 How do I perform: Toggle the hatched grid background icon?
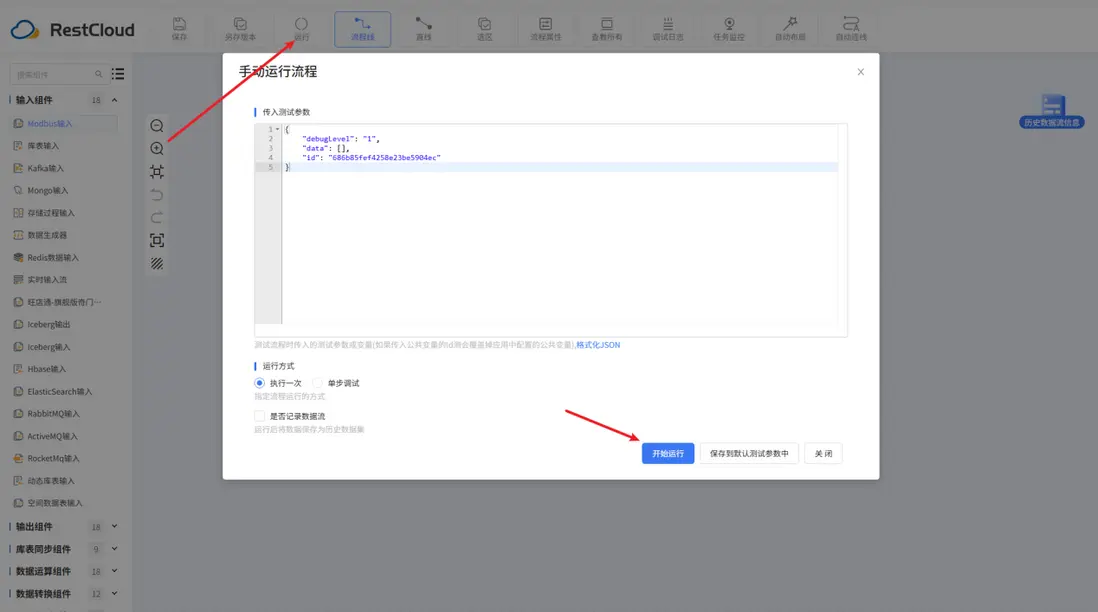(157, 263)
